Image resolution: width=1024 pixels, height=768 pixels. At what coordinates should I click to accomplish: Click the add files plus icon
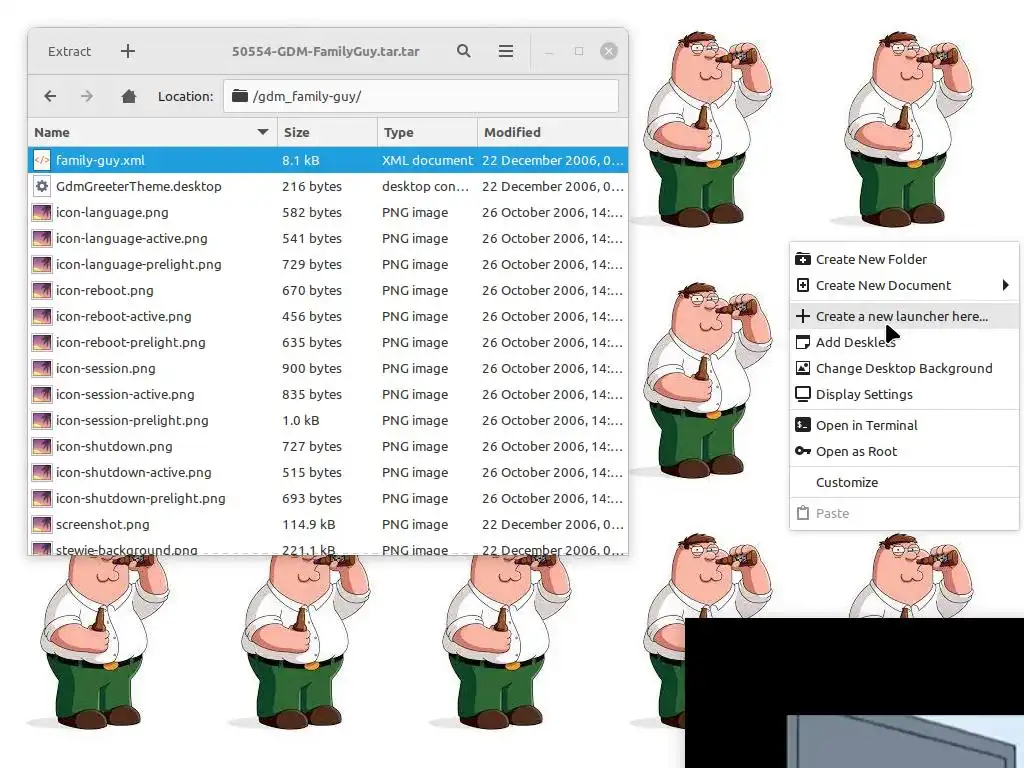128,51
